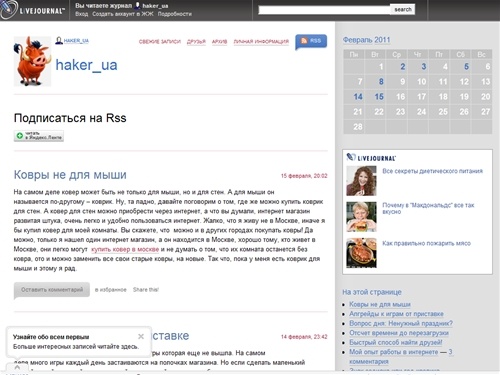
Task: Click heading 'Подписаться на Rss'
Action: pyautogui.click(x=70, y=118)
